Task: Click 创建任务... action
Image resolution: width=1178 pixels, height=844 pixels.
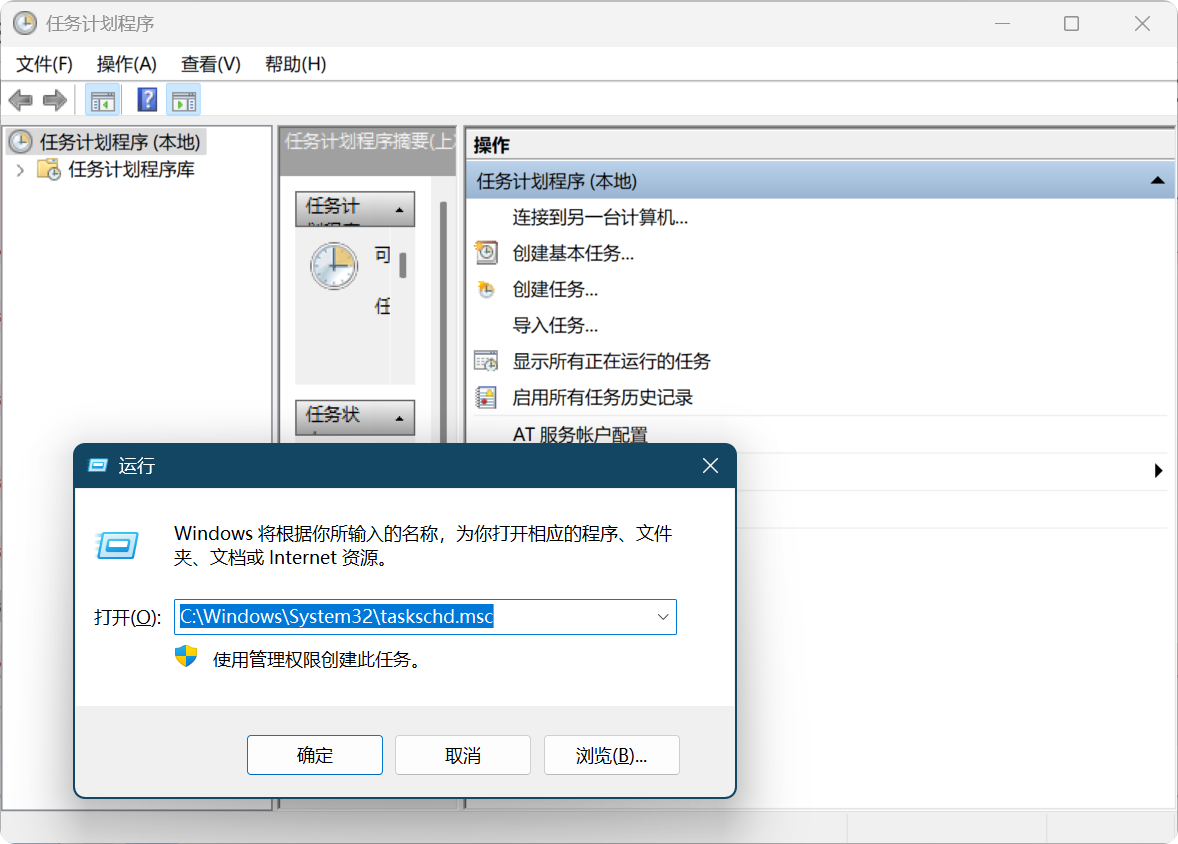Action: pyautogui.click(x=555, y=289)
